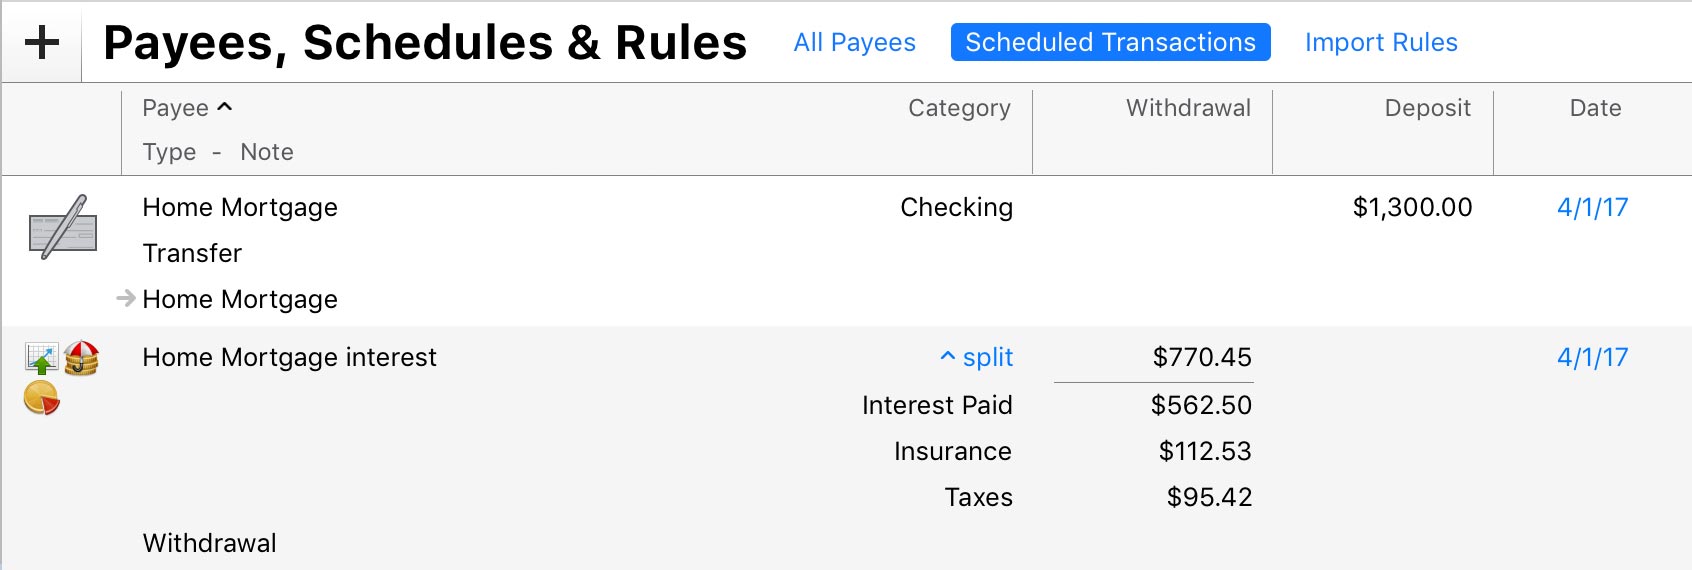Click the Withdrawal column header

click(x=1188, y=108)
